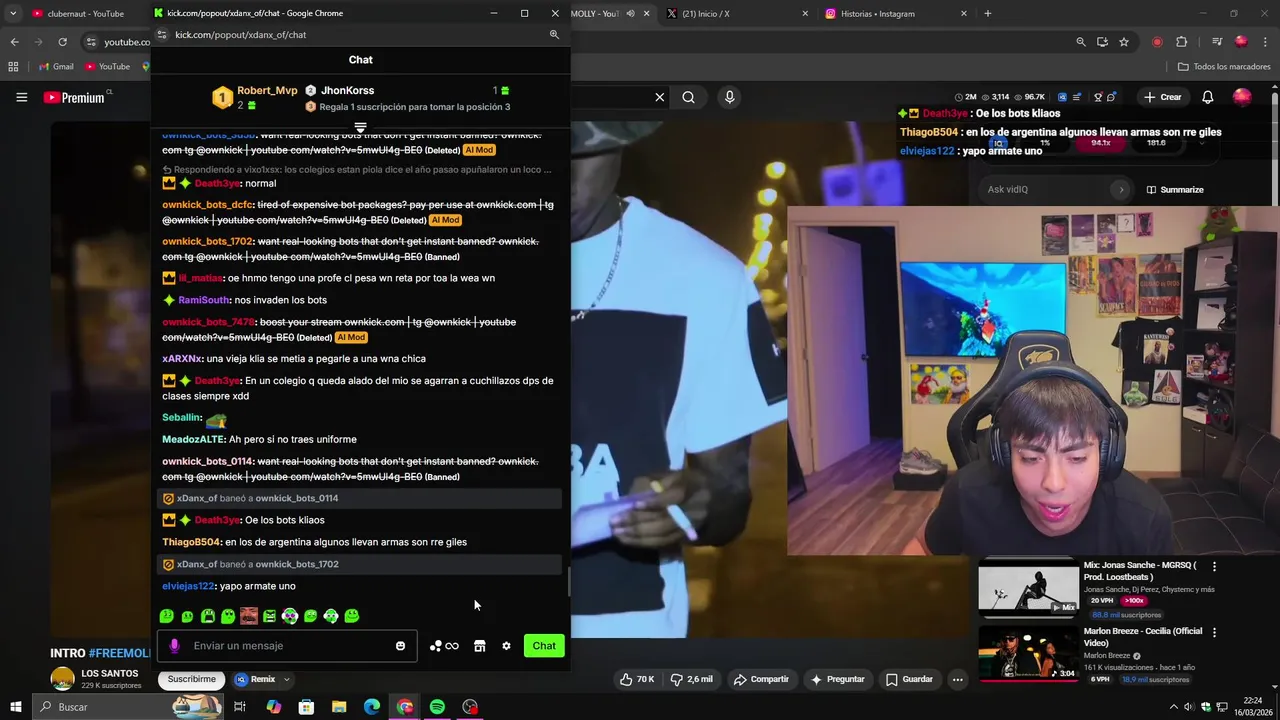1280x720 pixels.
Task: Open Chrome extensions puzzle icon
Action: click(x=1182, y=42)
